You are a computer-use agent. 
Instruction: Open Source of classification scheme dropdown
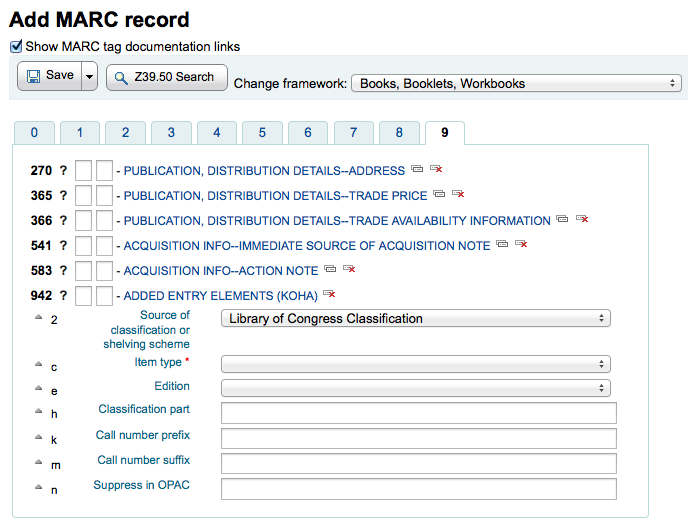point(415,319)
